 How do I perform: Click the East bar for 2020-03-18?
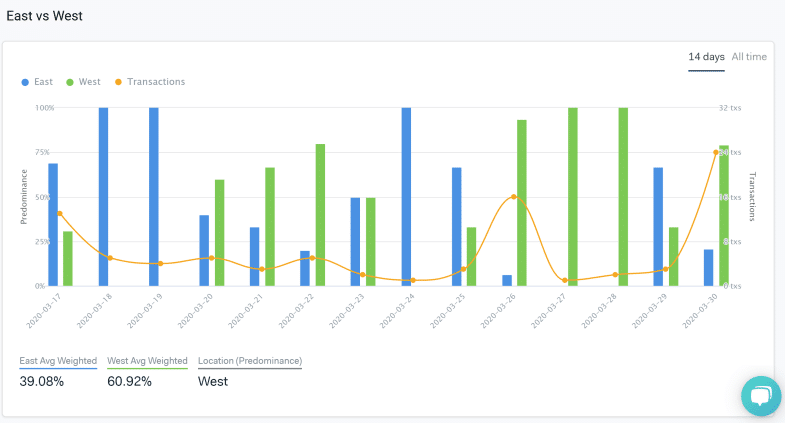click(104, 196)
